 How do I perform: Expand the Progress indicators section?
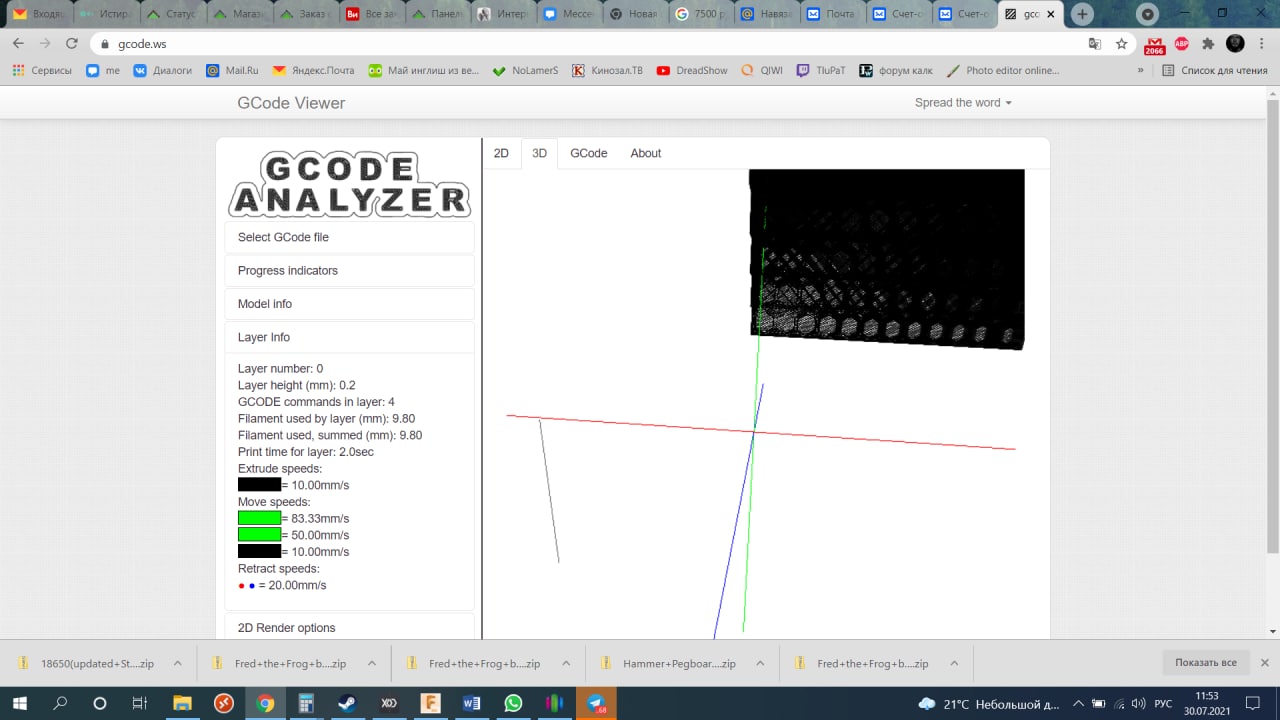[349, 271]
